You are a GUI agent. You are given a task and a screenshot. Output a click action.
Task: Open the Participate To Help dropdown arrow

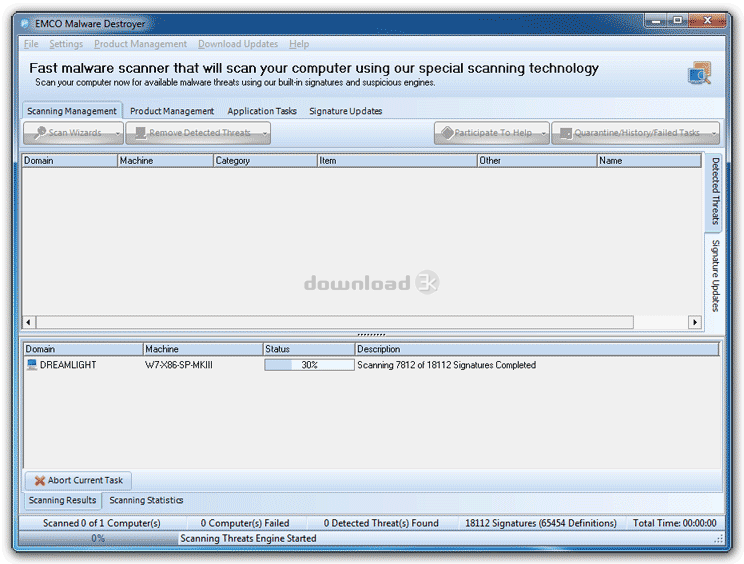pyautogui.click(x=544, y=133)
